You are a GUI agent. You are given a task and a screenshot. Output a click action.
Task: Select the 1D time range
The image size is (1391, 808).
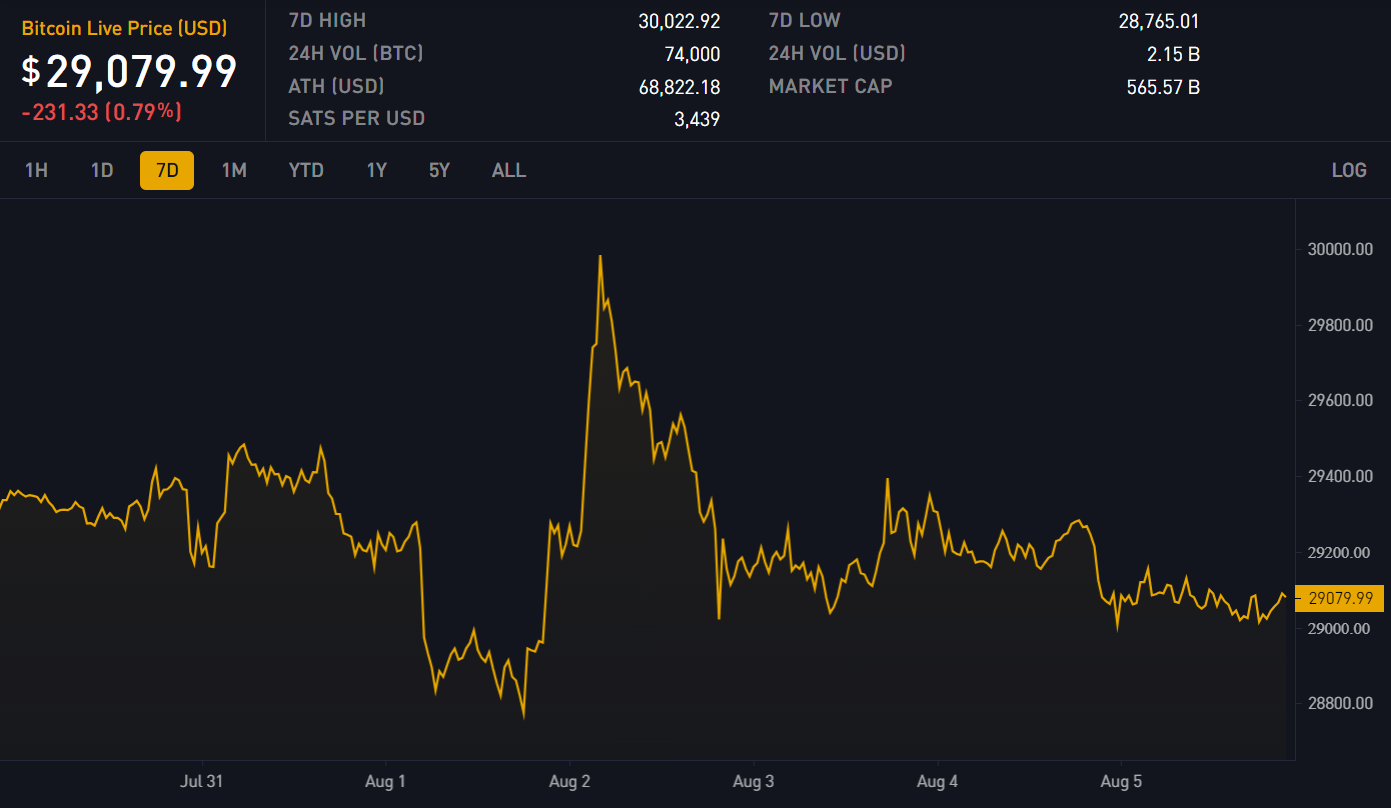coord(102,170)
